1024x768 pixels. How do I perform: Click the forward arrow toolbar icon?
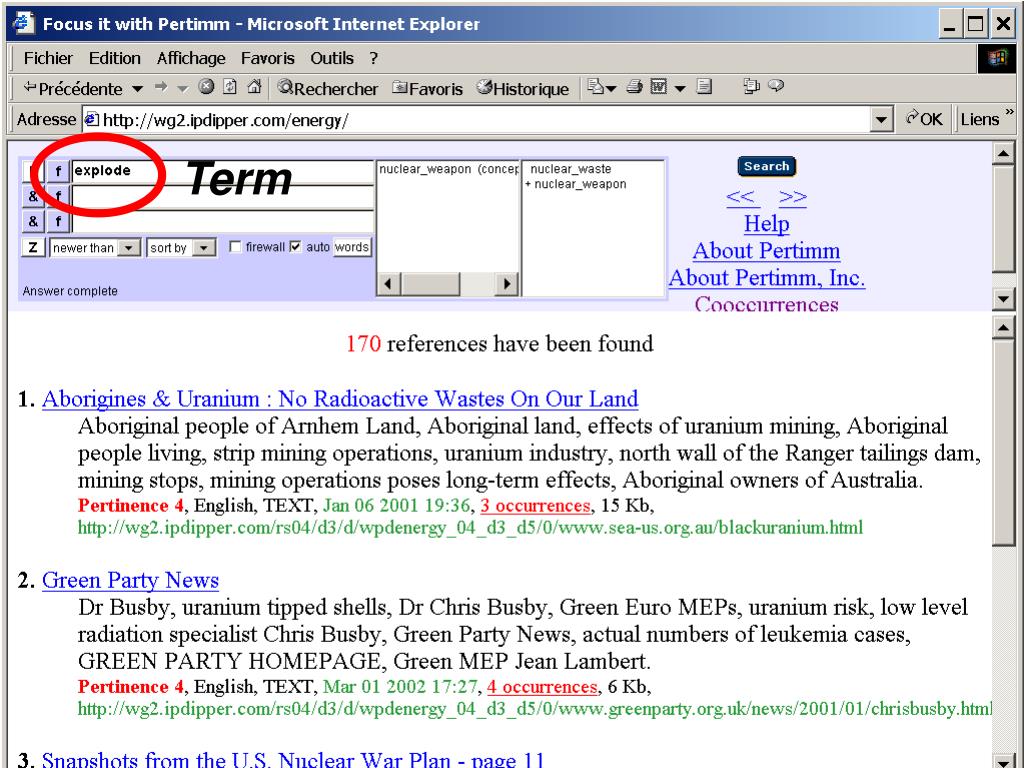tap(161, 87)
